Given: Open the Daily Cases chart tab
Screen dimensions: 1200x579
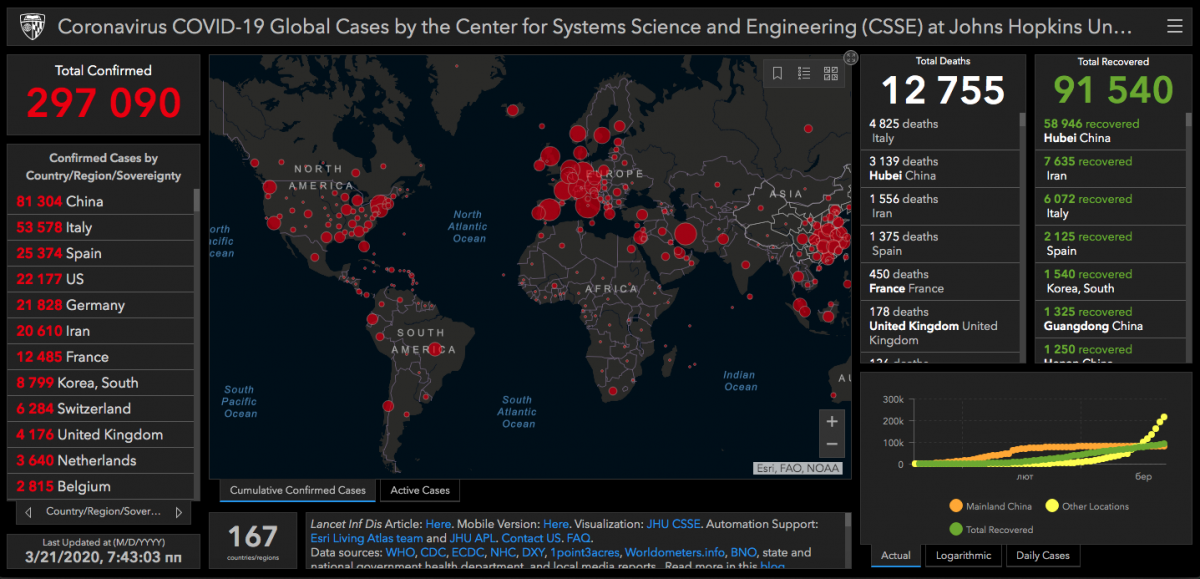Looking at the screenshot, I should pos(1042,555).
